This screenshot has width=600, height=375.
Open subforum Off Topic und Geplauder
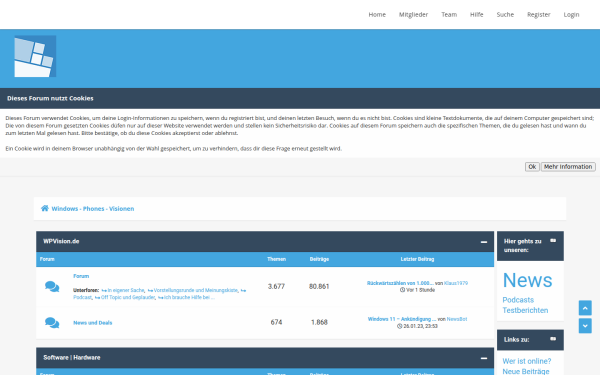(128, 297)
